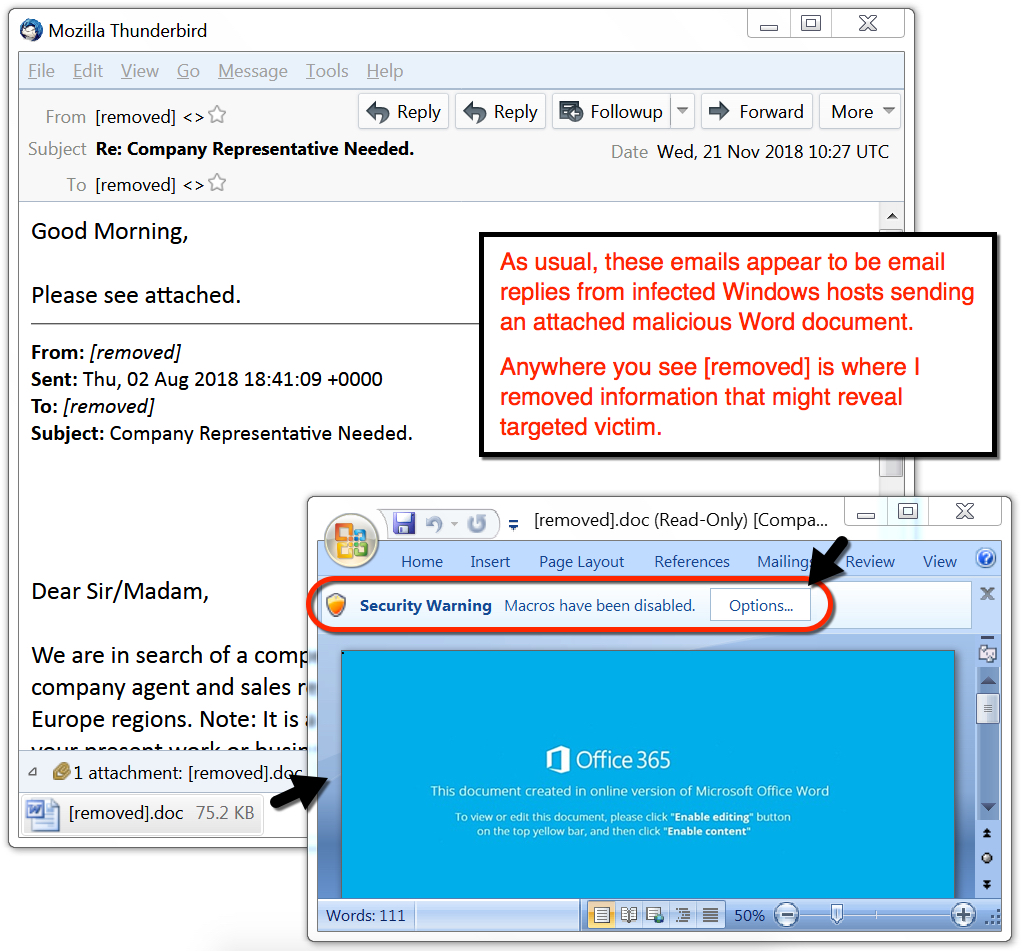Click the Office button orb in Word
The width and height of the screenshot is (1022, 951).
click(x=351, y=541)
